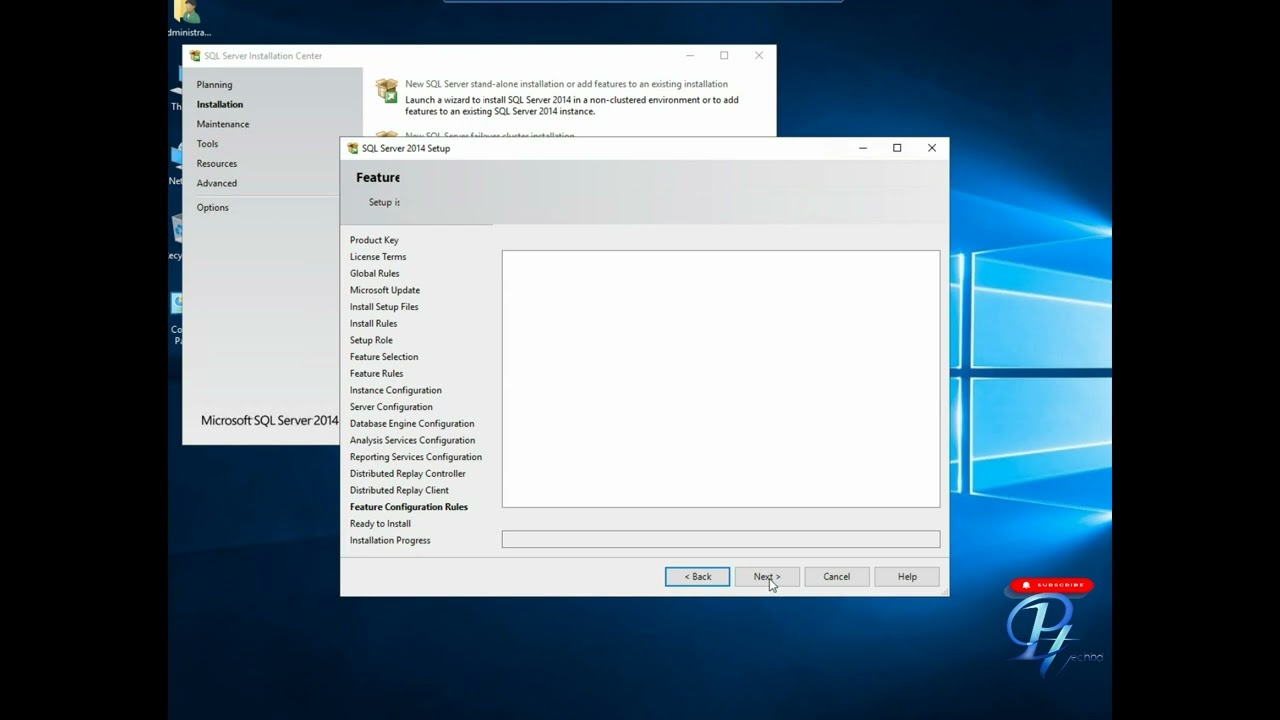Open Advanced in Installation Center sidebar
This screenshot has width=1280, height=720.
pyautogui.click(x=217, y=183)
